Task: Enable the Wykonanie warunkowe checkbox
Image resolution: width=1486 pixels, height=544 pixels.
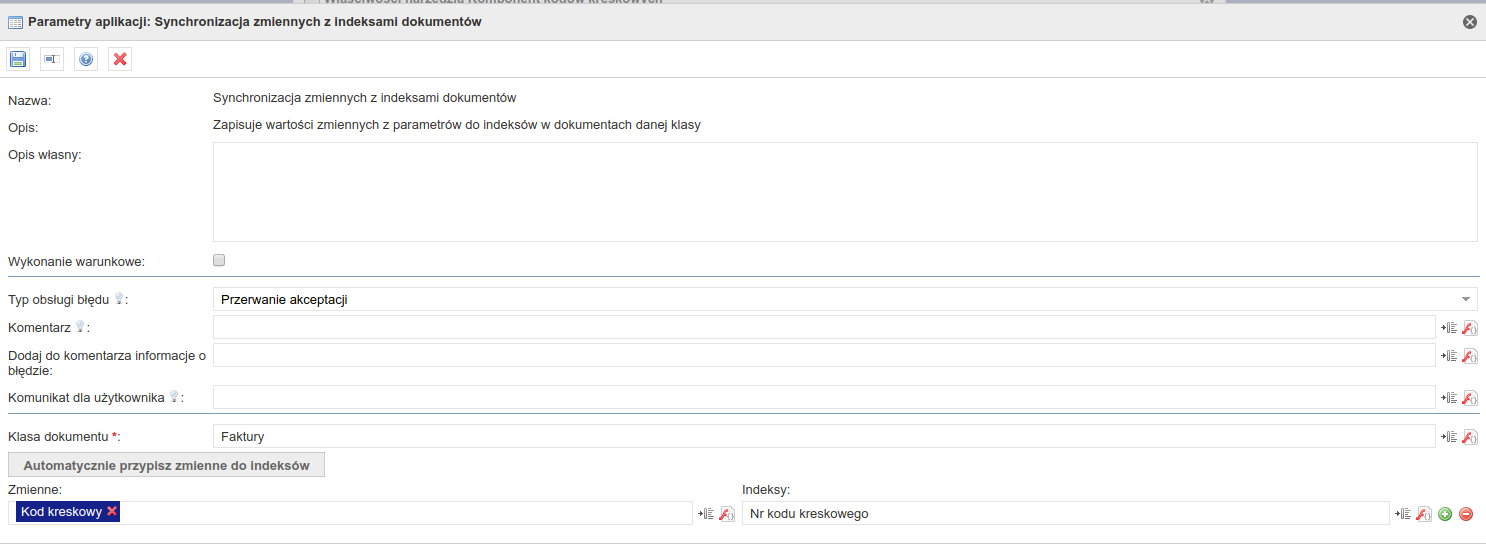Action: 219,260
